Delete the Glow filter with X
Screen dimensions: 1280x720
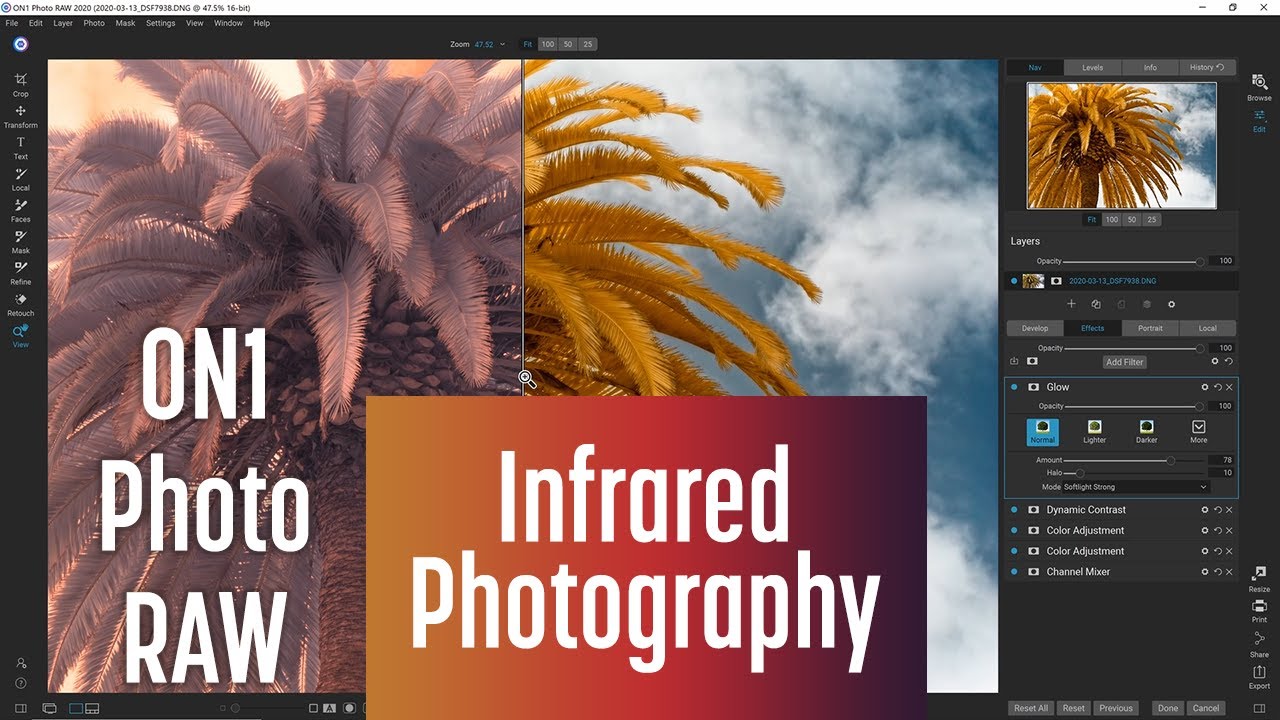[1229, 387]
